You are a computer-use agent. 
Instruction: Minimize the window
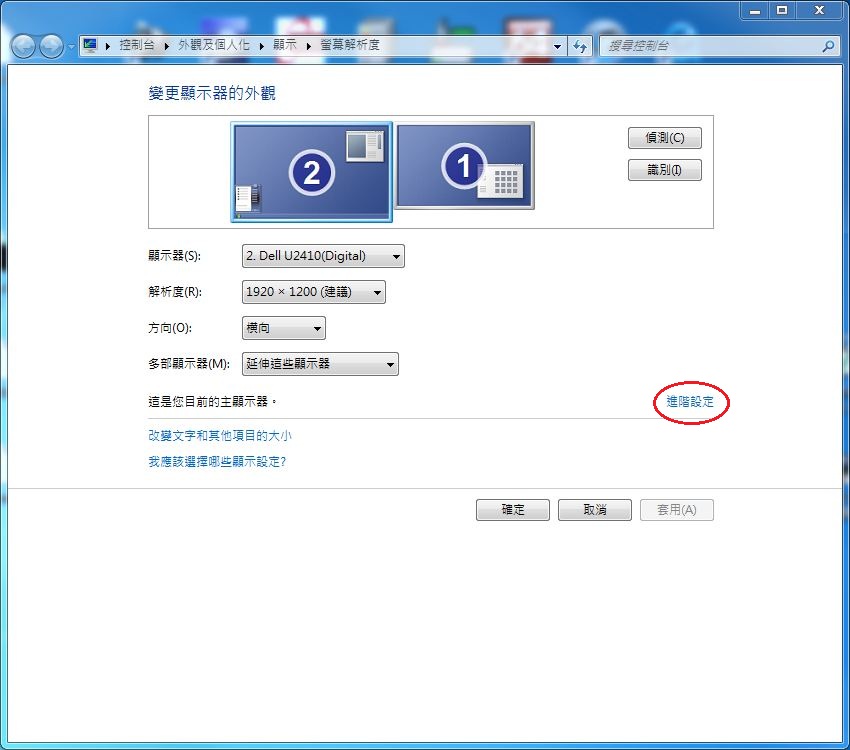[755, 11]
